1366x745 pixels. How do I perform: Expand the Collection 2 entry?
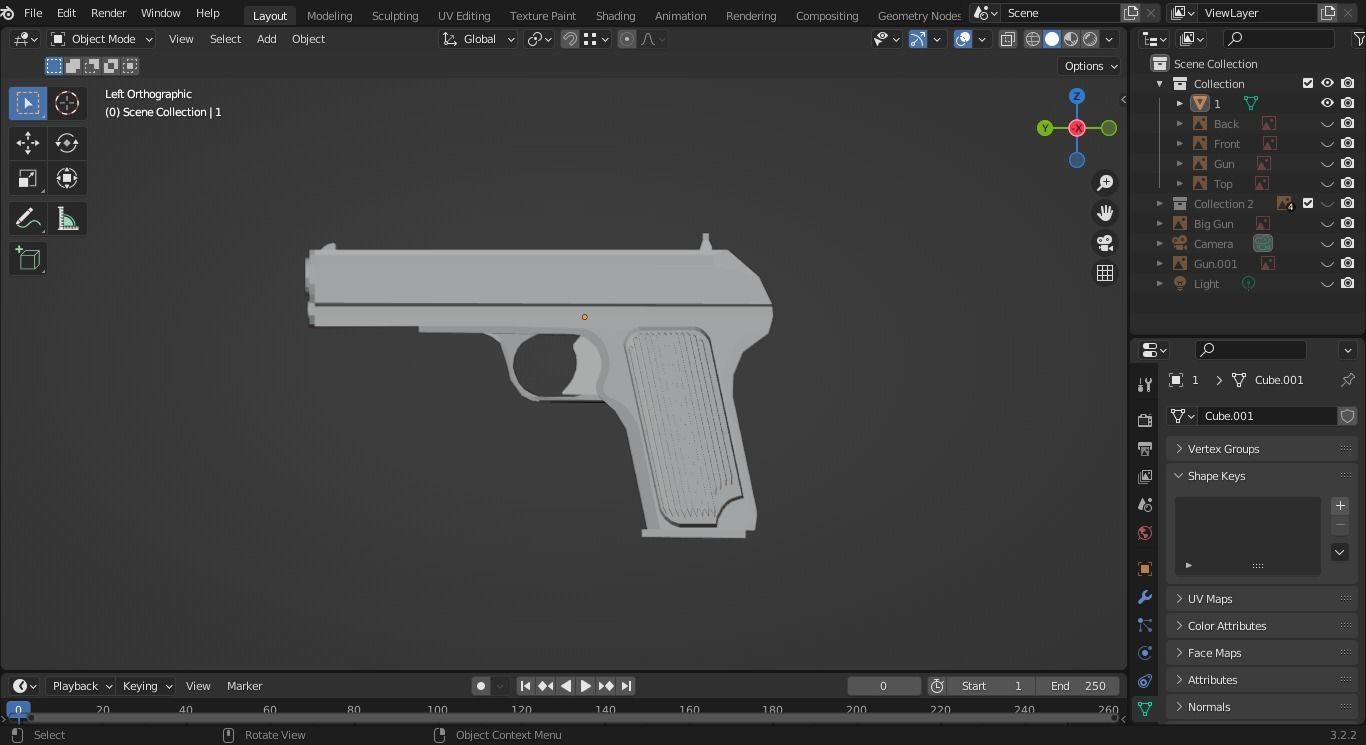[1159, 203]
